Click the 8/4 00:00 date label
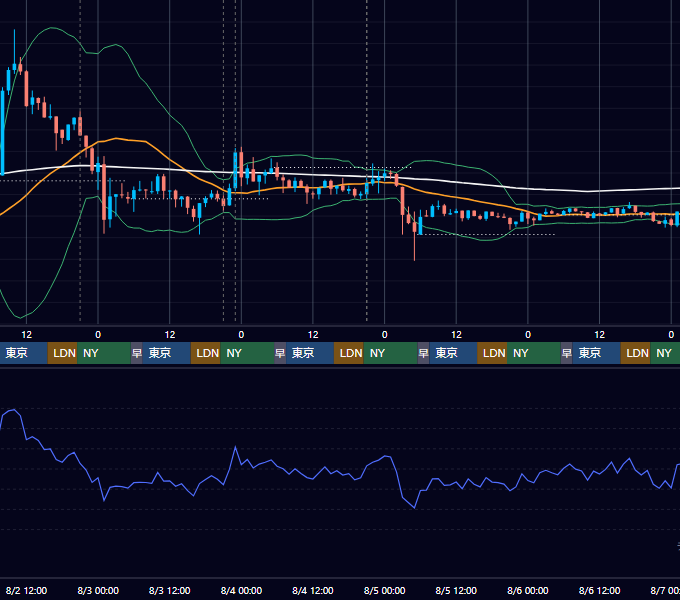Screen dimensions: 680x600 coord(241,590)
